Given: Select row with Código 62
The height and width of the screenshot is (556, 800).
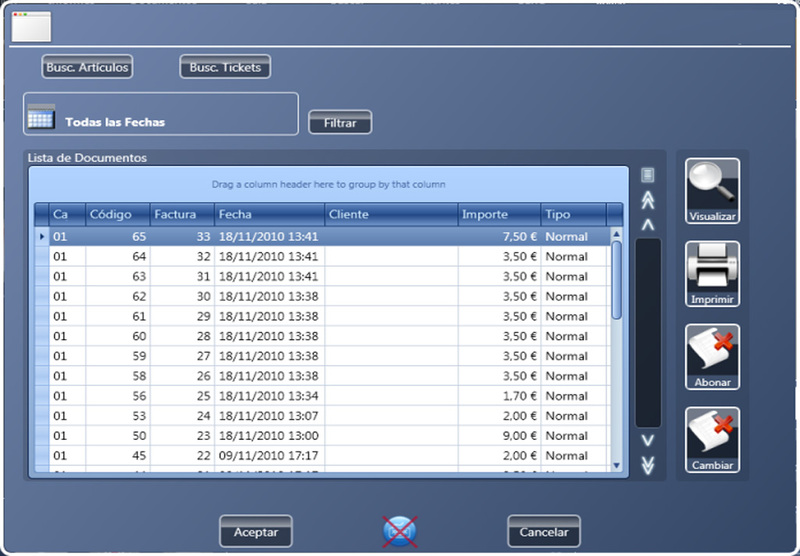Looking at the screenshot, I should pyautogui.click(x=322, y=296).
